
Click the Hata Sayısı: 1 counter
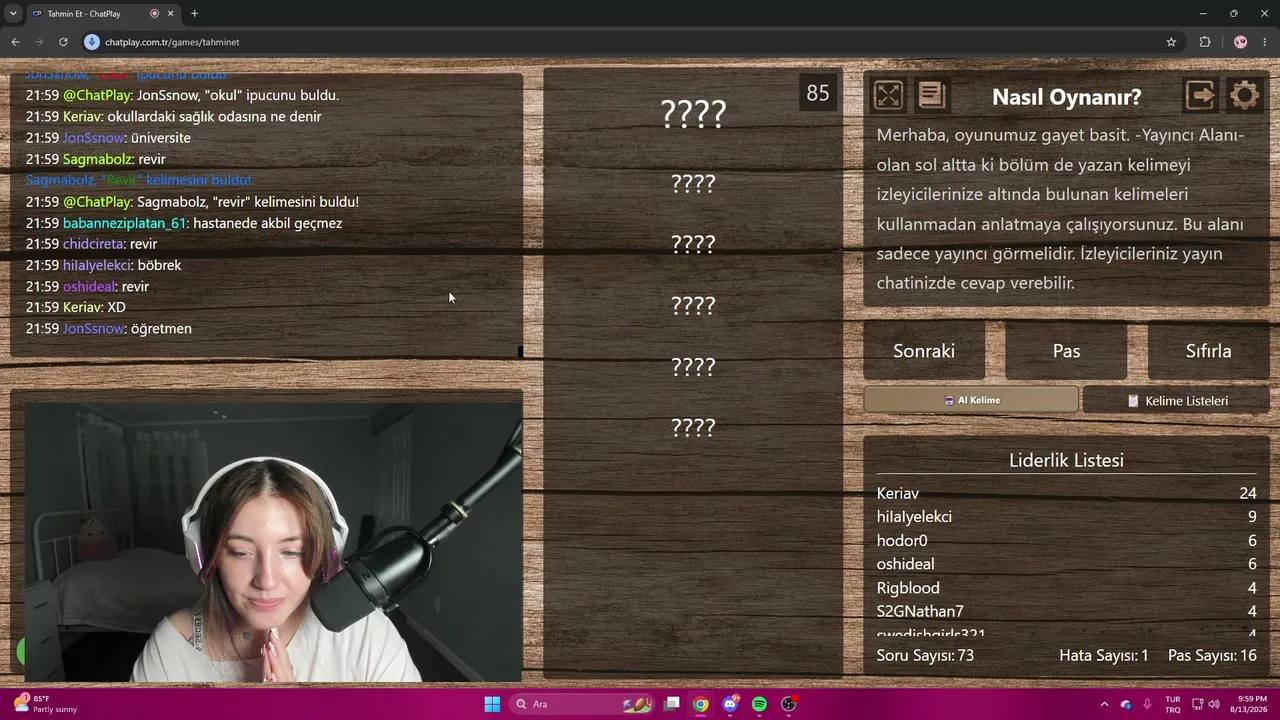[x=1104, y=655]
